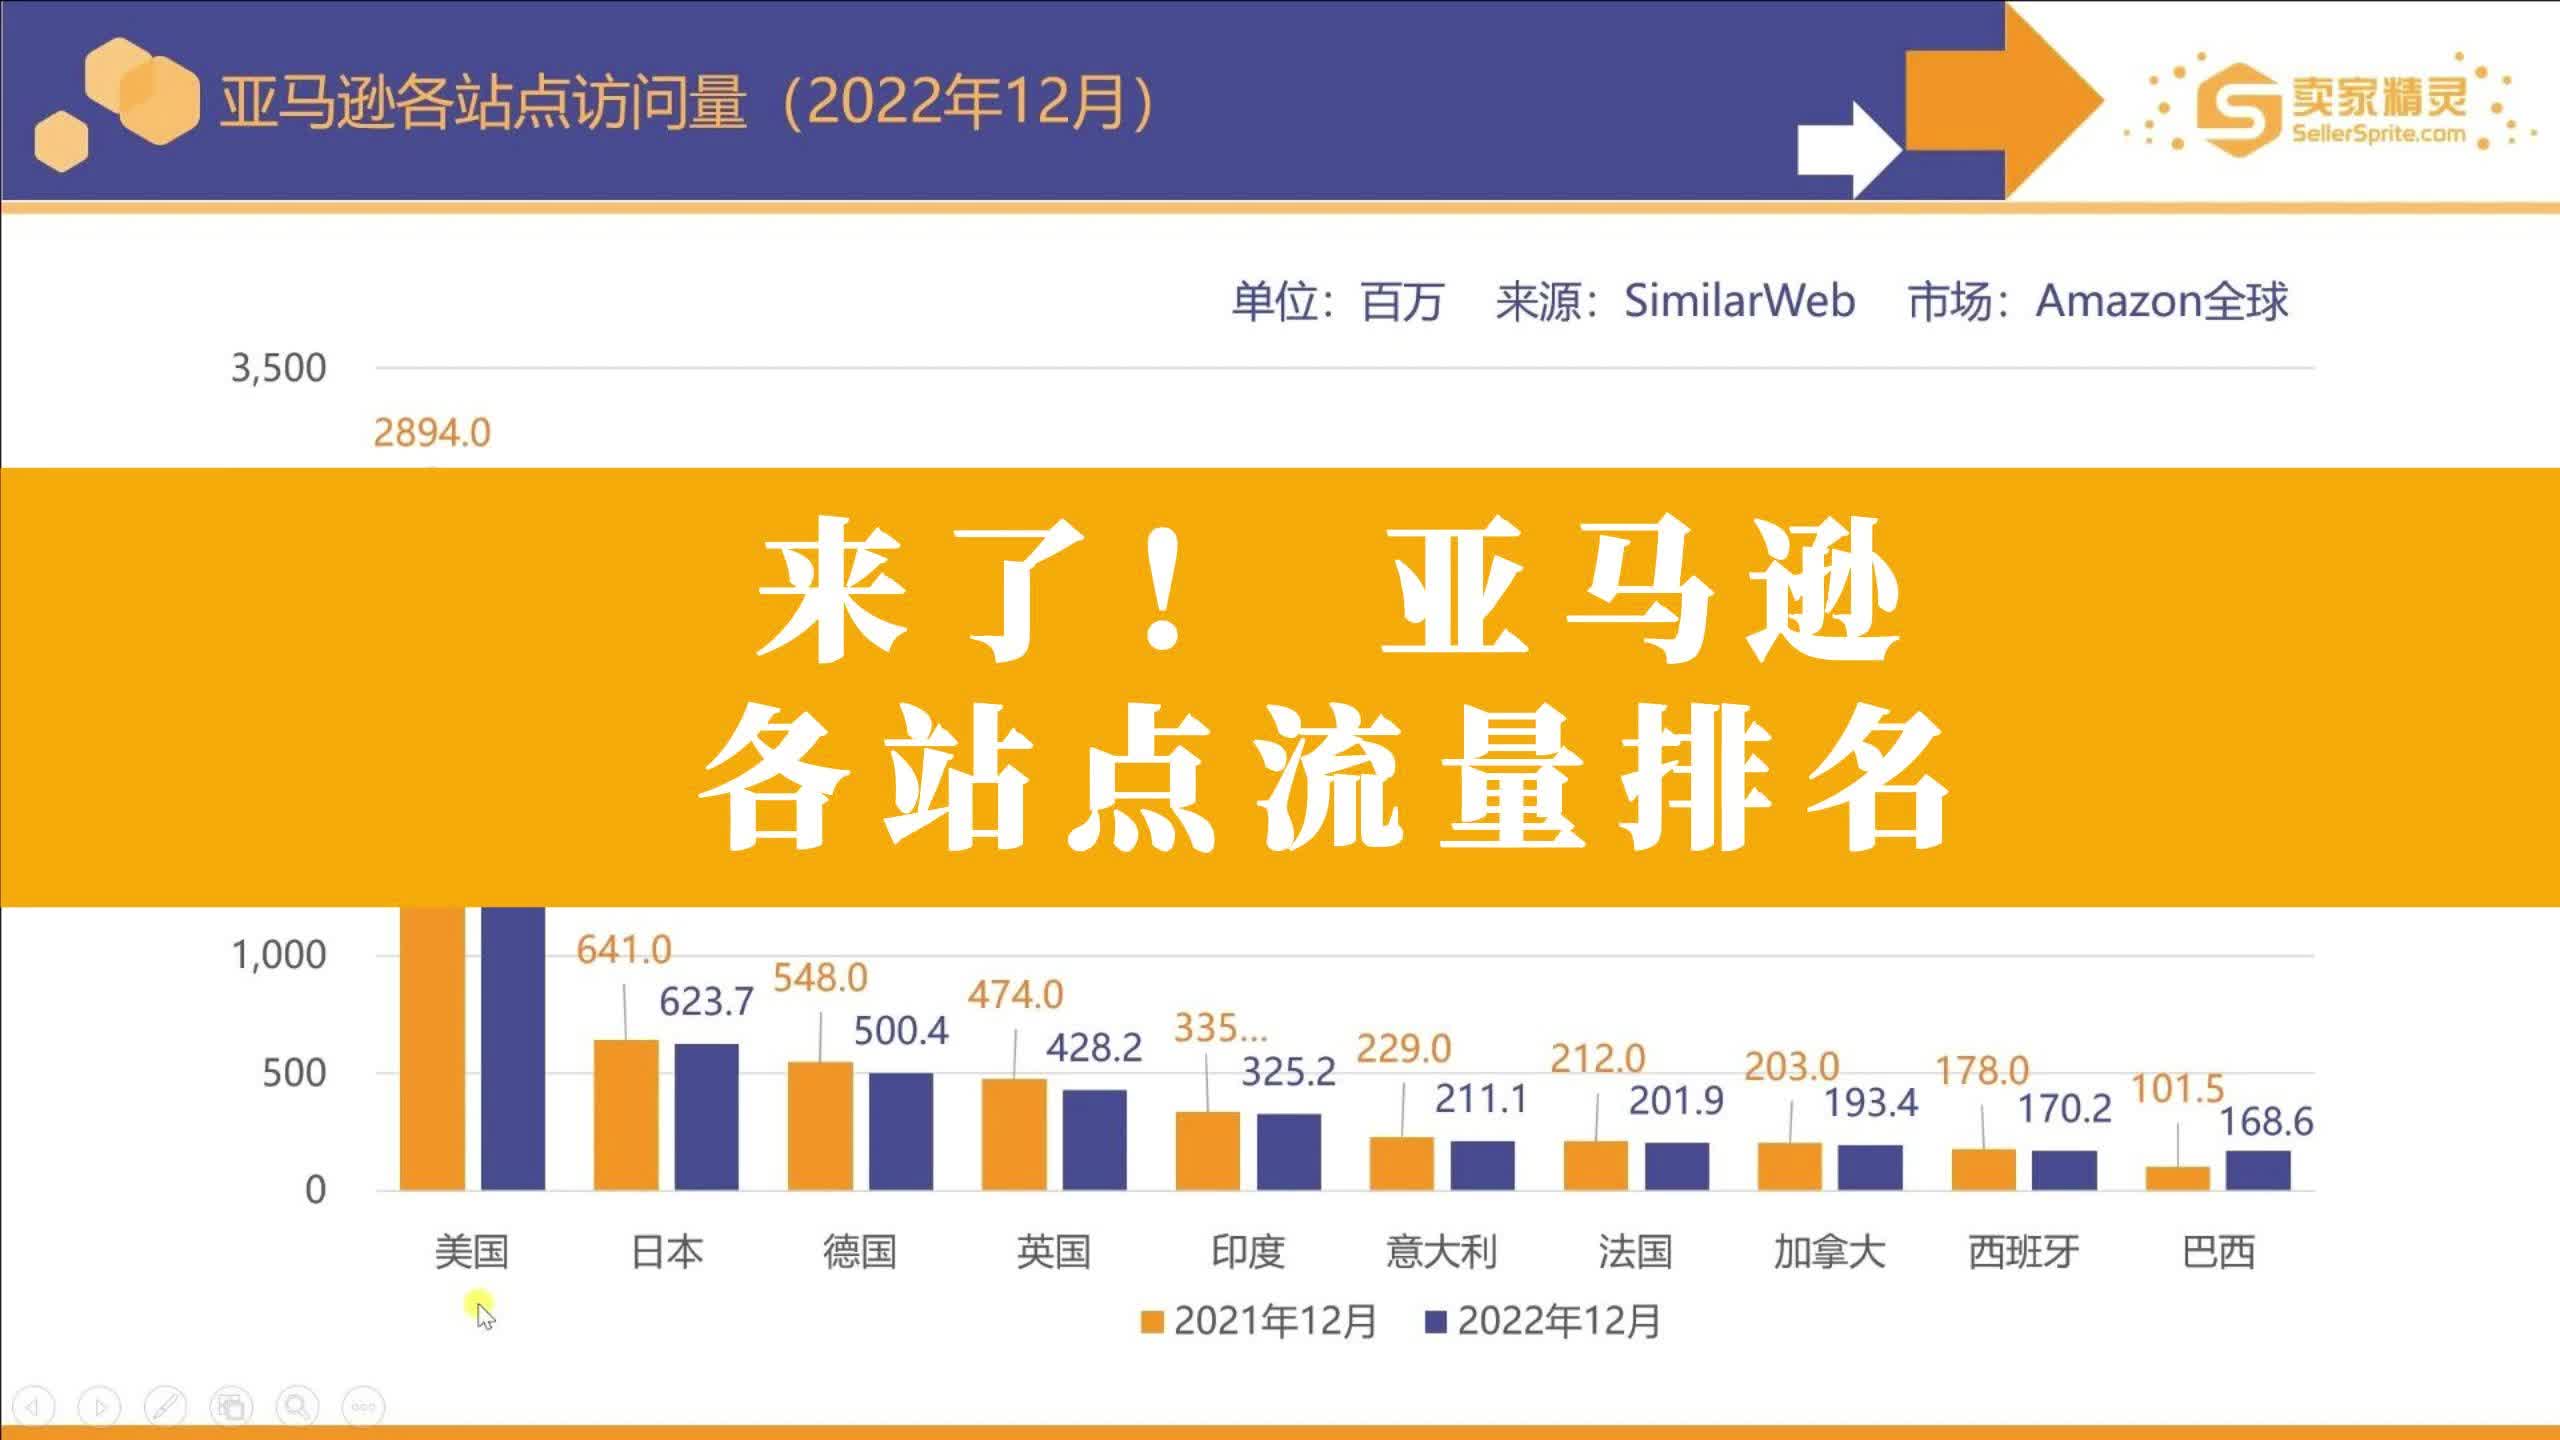Click the 101.5 data label

[x=2177, y=1088]
